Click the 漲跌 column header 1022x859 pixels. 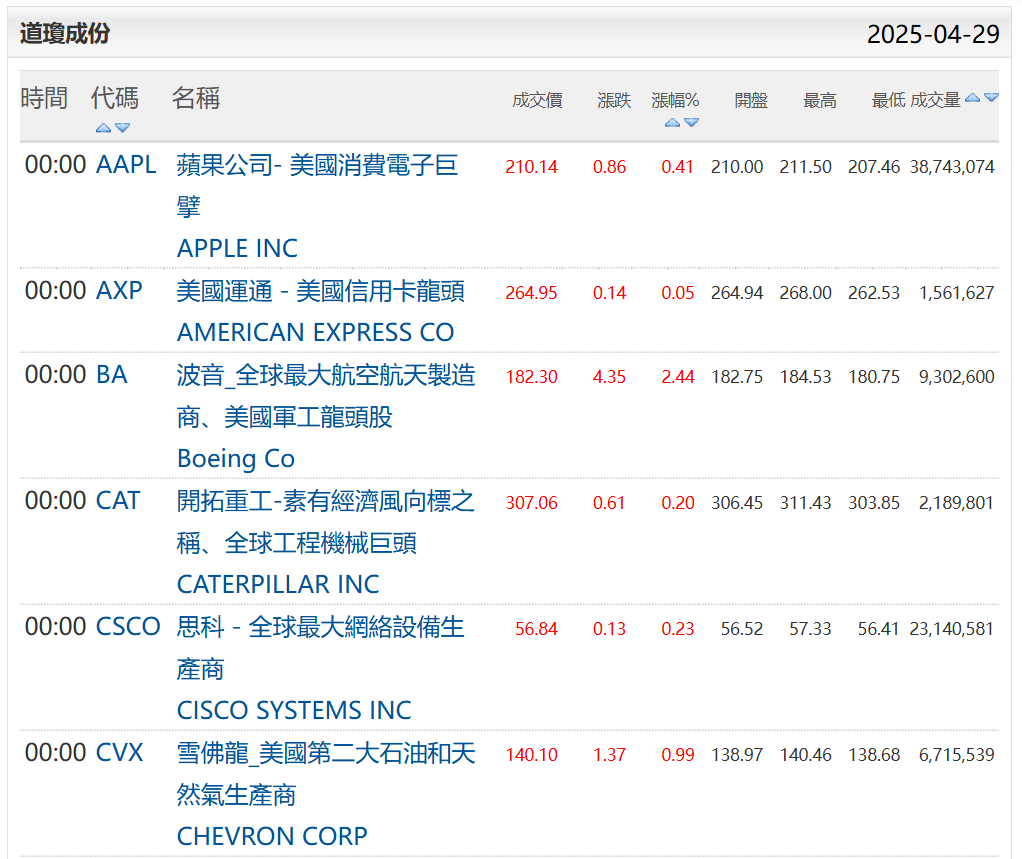coord(615,100)
